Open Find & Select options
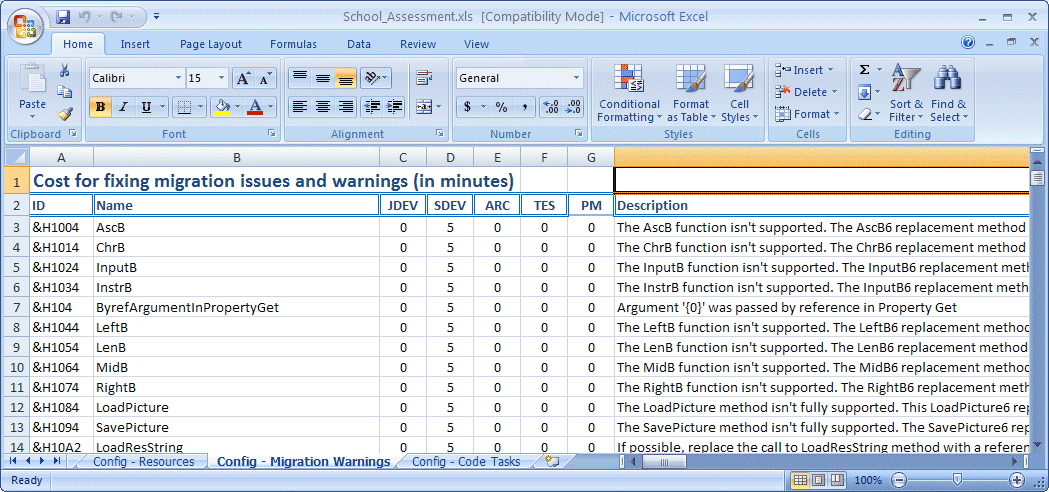 click(x=948, y=92)
